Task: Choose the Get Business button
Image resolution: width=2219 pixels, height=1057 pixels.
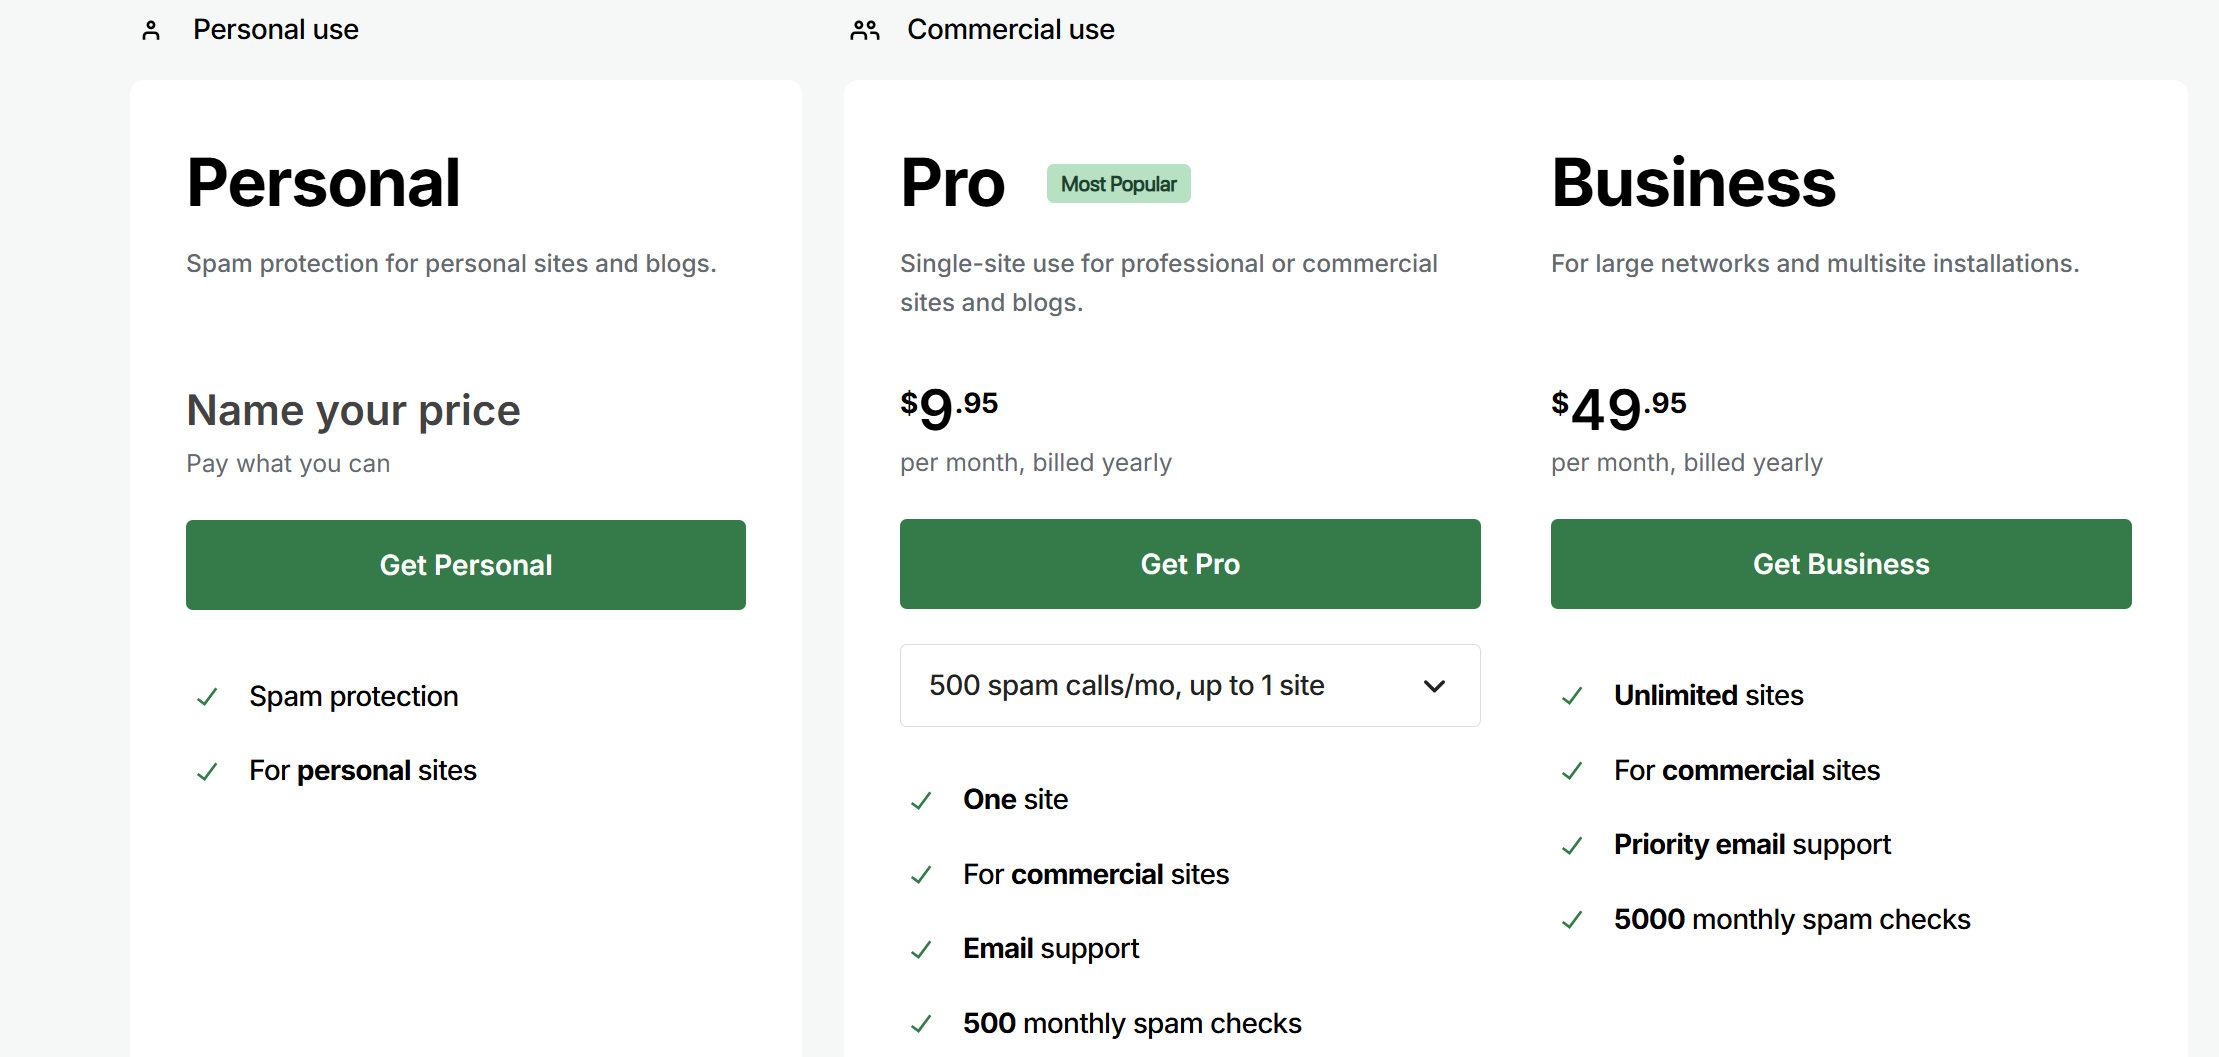Action: (1840, 564)
